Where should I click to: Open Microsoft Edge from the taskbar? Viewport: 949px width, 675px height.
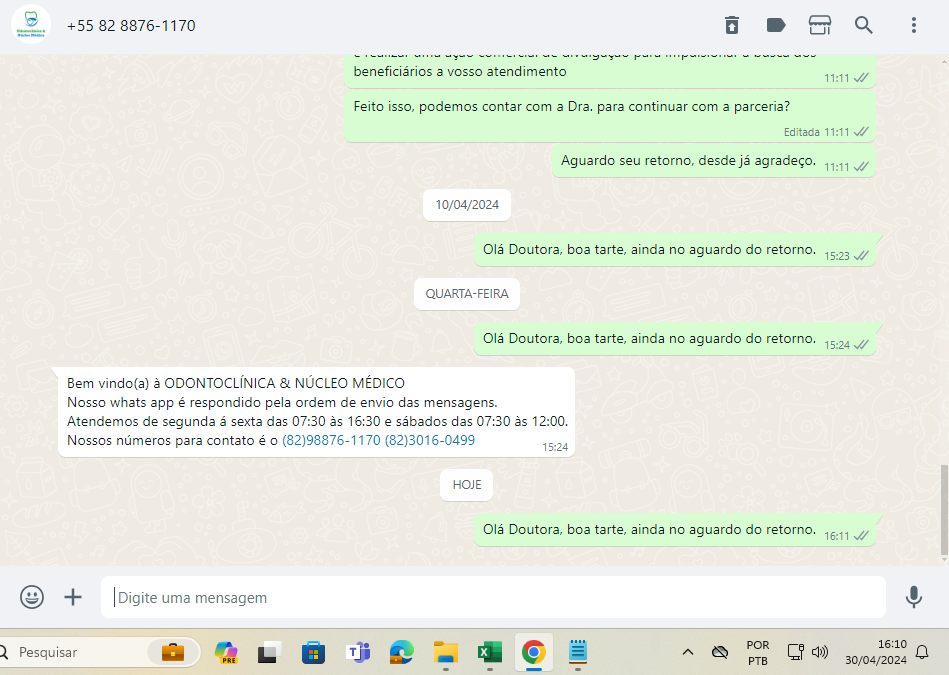click(x=401, y=652)
